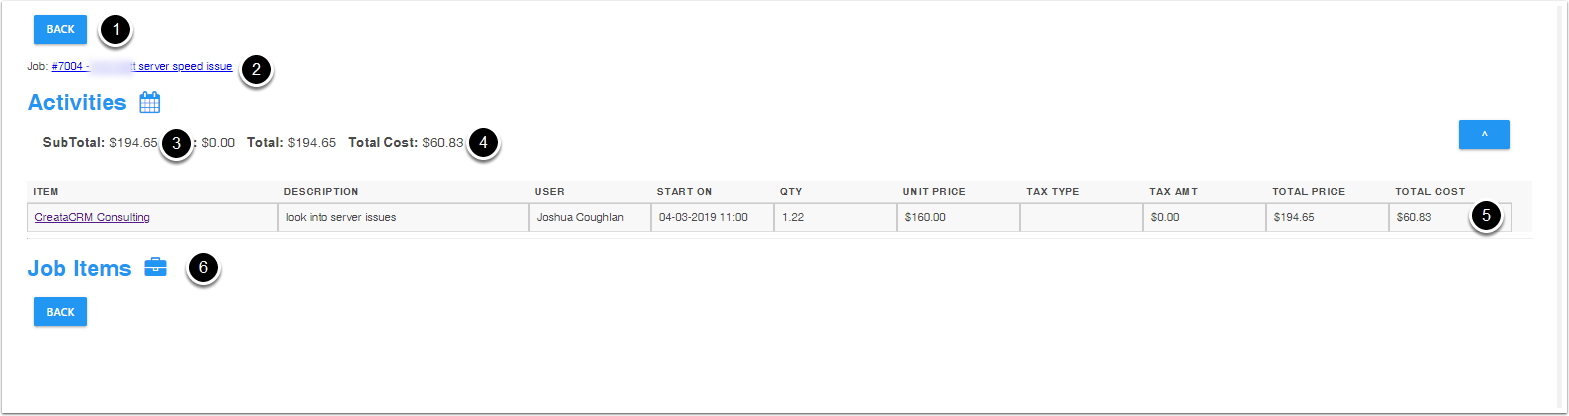This screenshot has height=416, width=1569.
Task: Click the Activities heading
Action: (x=77, y=102)
